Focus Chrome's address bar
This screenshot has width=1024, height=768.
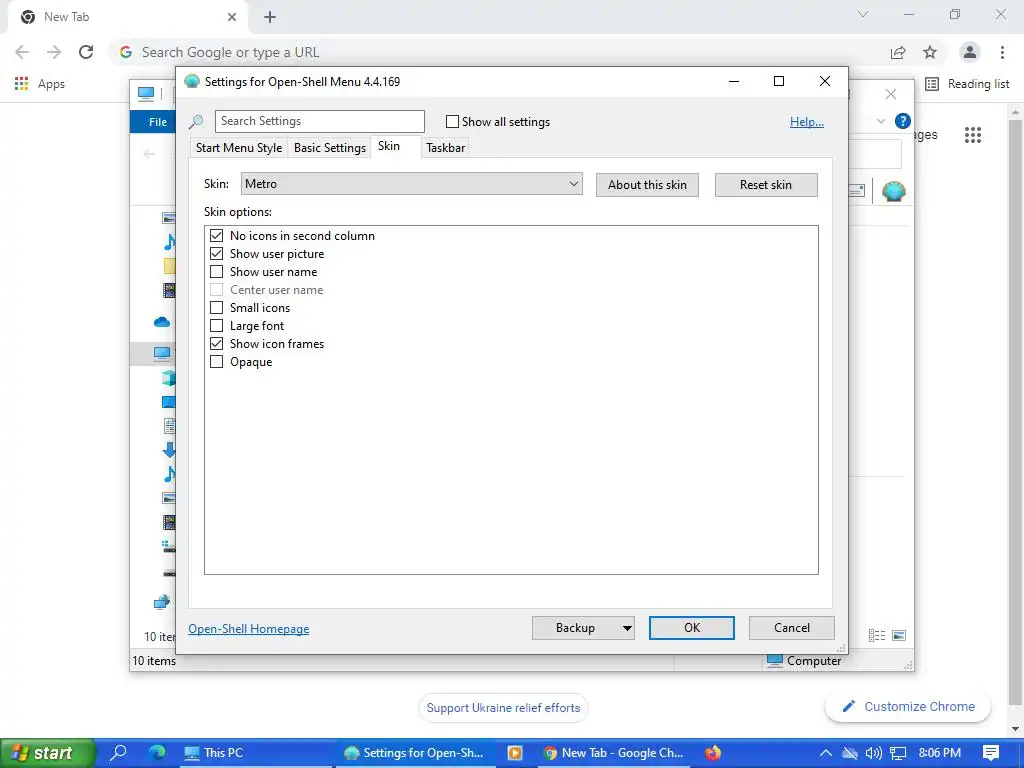point(500,52)
